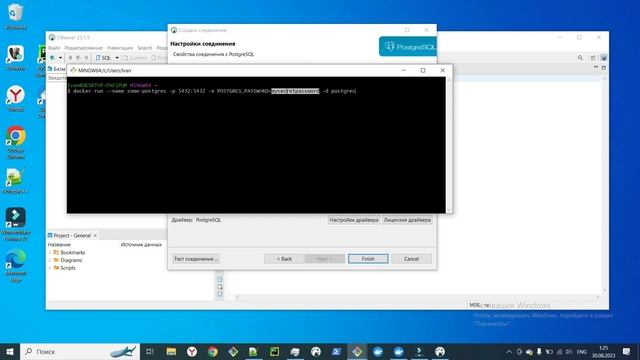Open new connection dropdown arrow in DBeaver toolbar
640x360 pixels.
60,58
